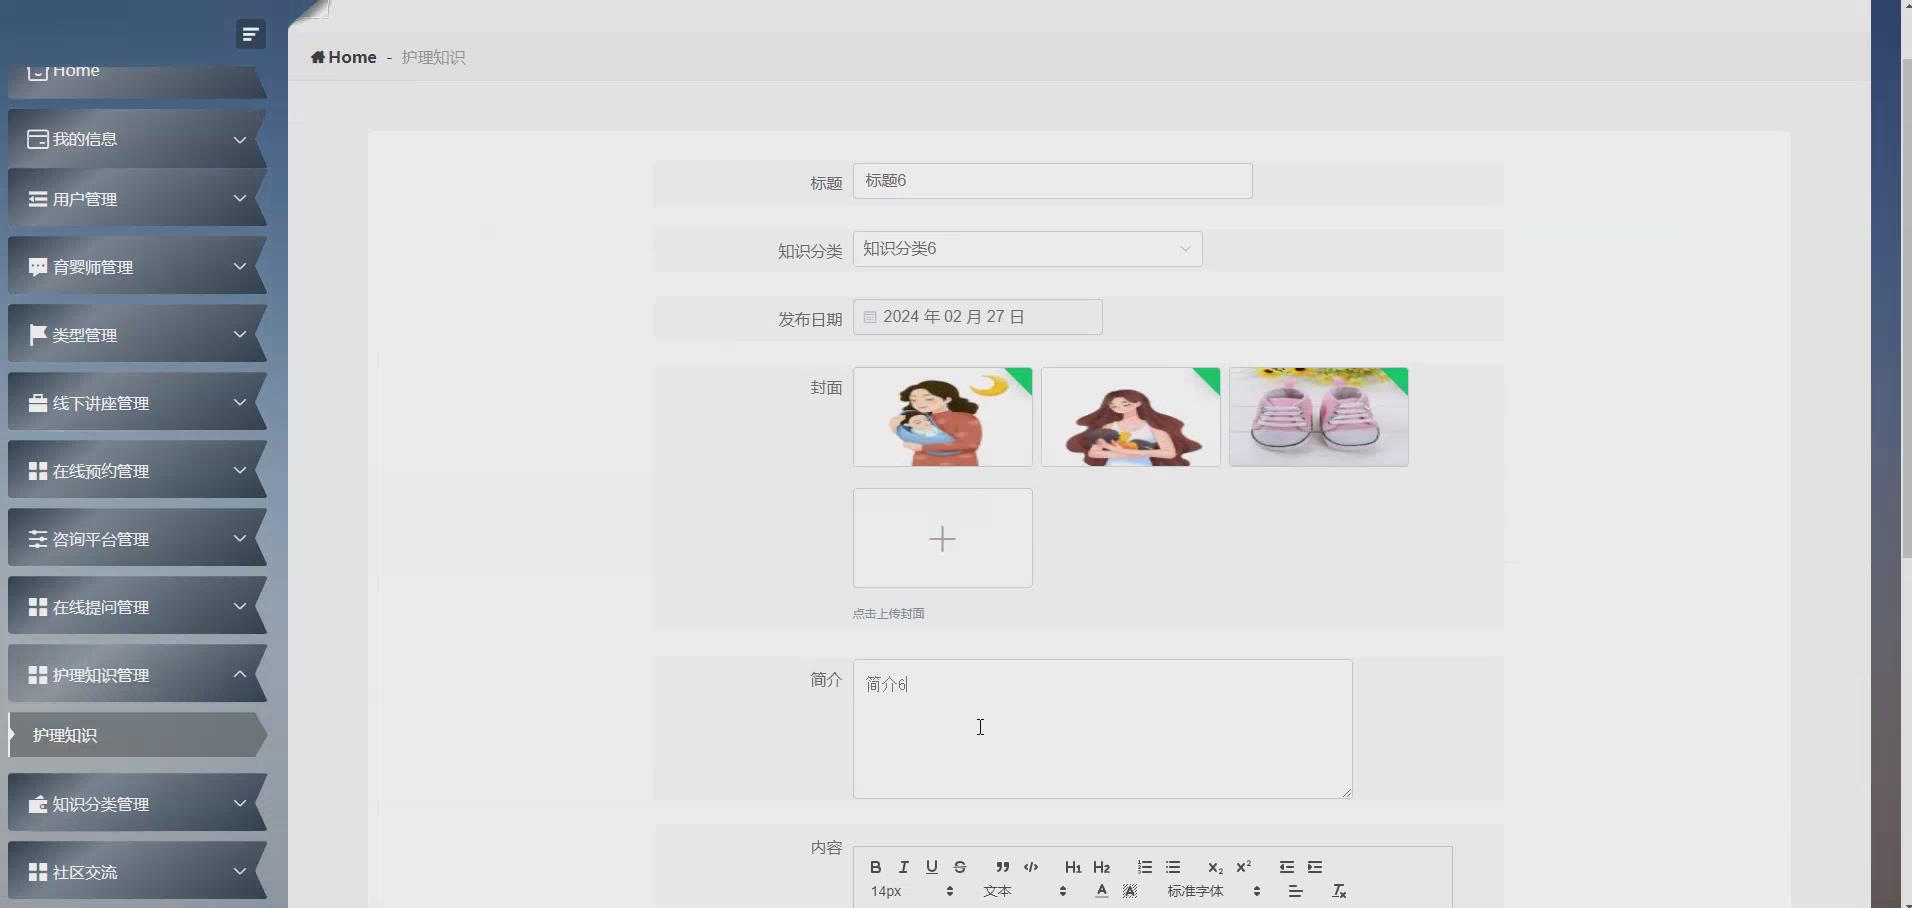Clear text formatting in editor
The height and width of the screenshot is (908, 1912).
[x=1339, y=891]
